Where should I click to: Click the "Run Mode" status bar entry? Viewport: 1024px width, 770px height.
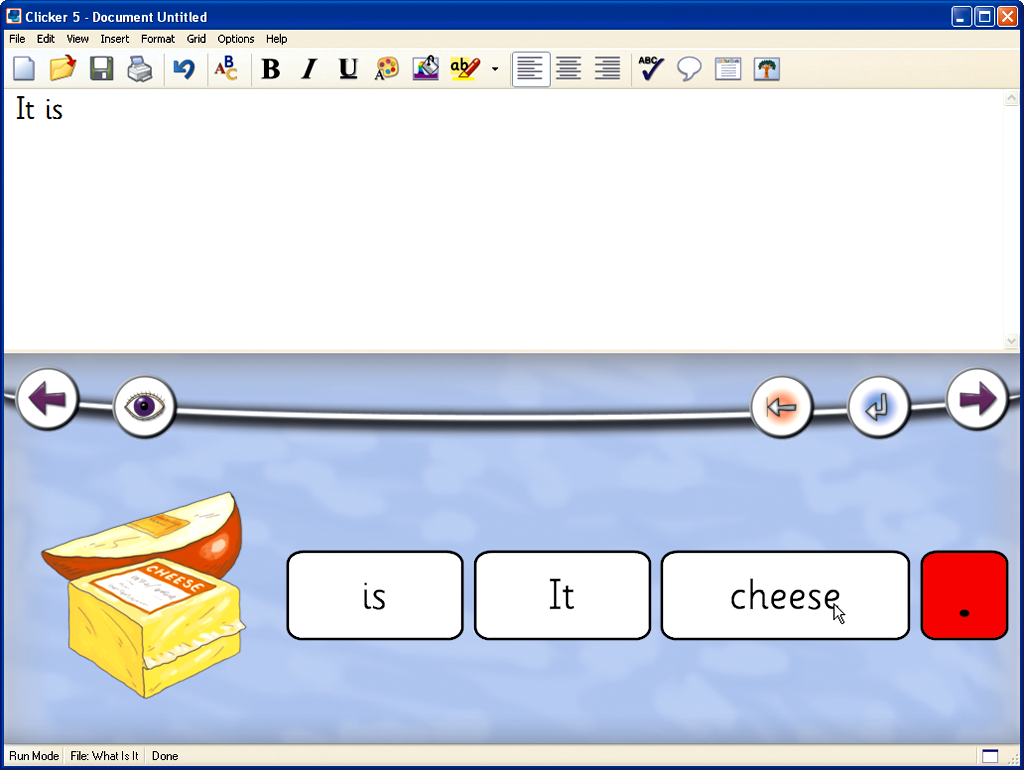point(34,756)
